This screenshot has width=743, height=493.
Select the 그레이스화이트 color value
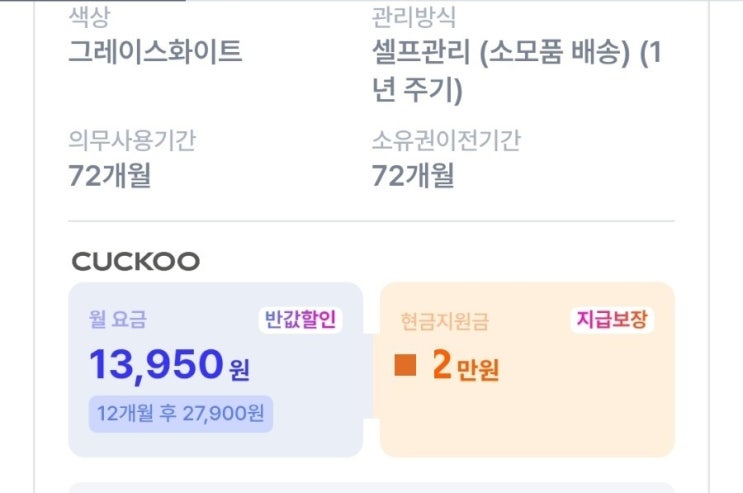tap(155, 52)
